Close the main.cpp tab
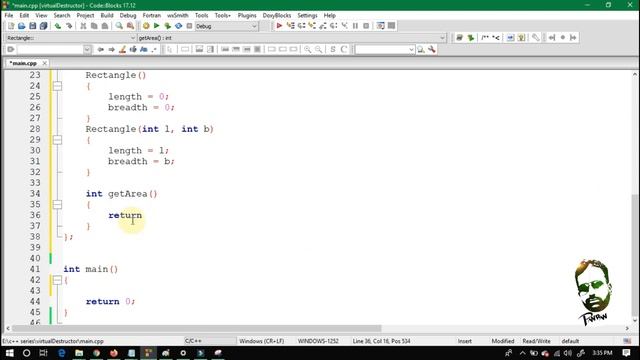Screen dimensions: 640x360 click(44, 63)
